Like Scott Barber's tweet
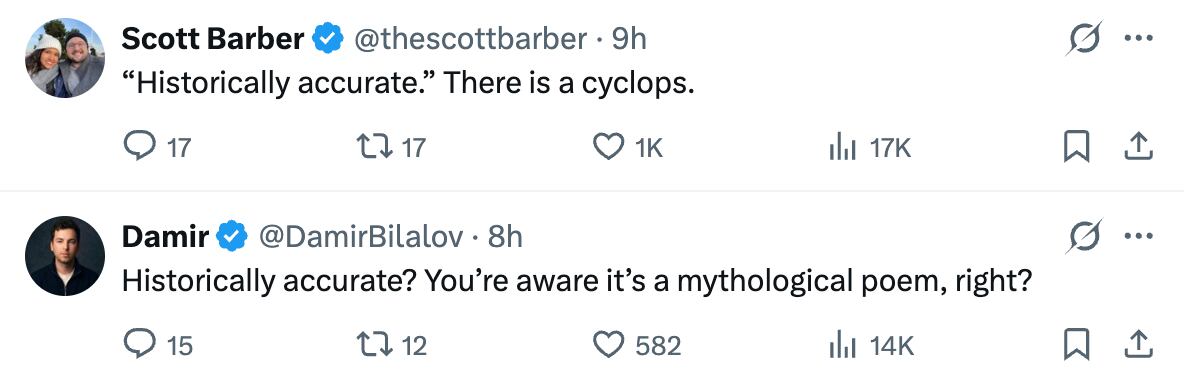 (x=608, y=146)
